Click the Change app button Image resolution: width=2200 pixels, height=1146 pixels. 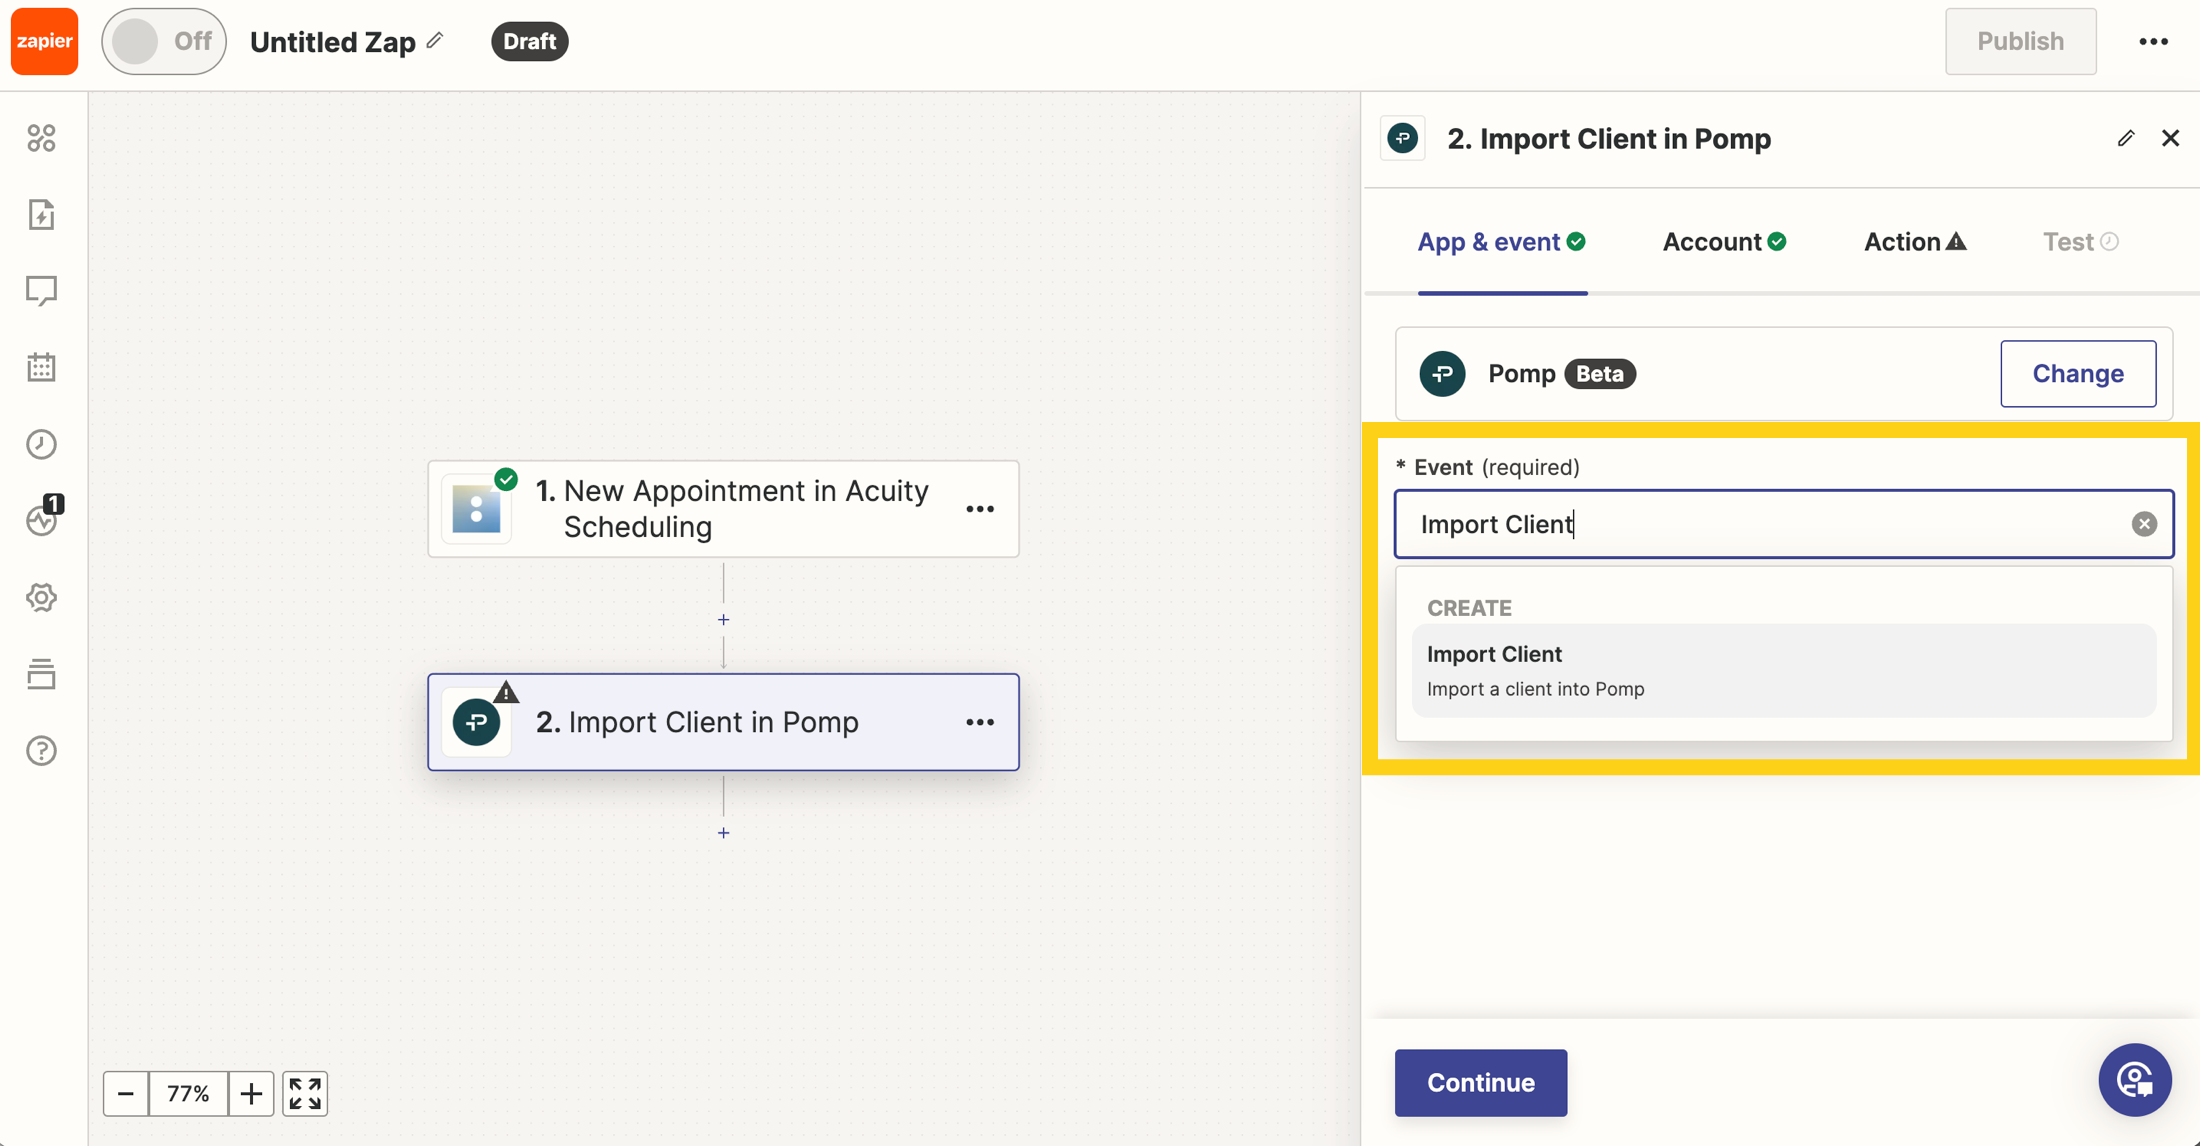[2077, 373]
